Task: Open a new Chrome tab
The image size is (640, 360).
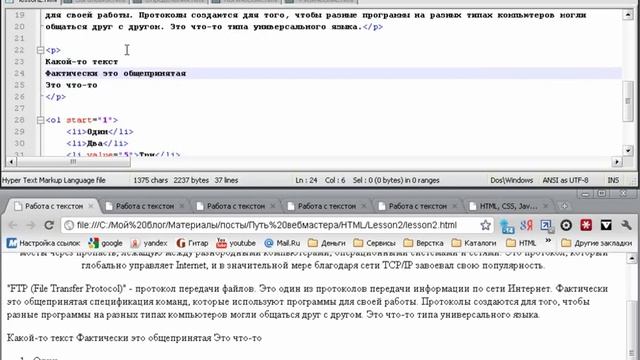Action: (564, 206)
